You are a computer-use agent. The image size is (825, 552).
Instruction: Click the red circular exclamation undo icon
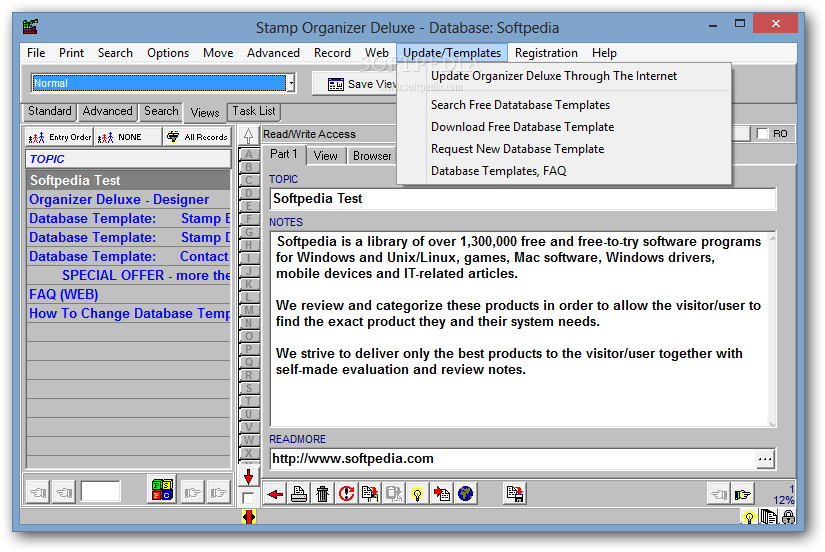[x=346, y=494]
